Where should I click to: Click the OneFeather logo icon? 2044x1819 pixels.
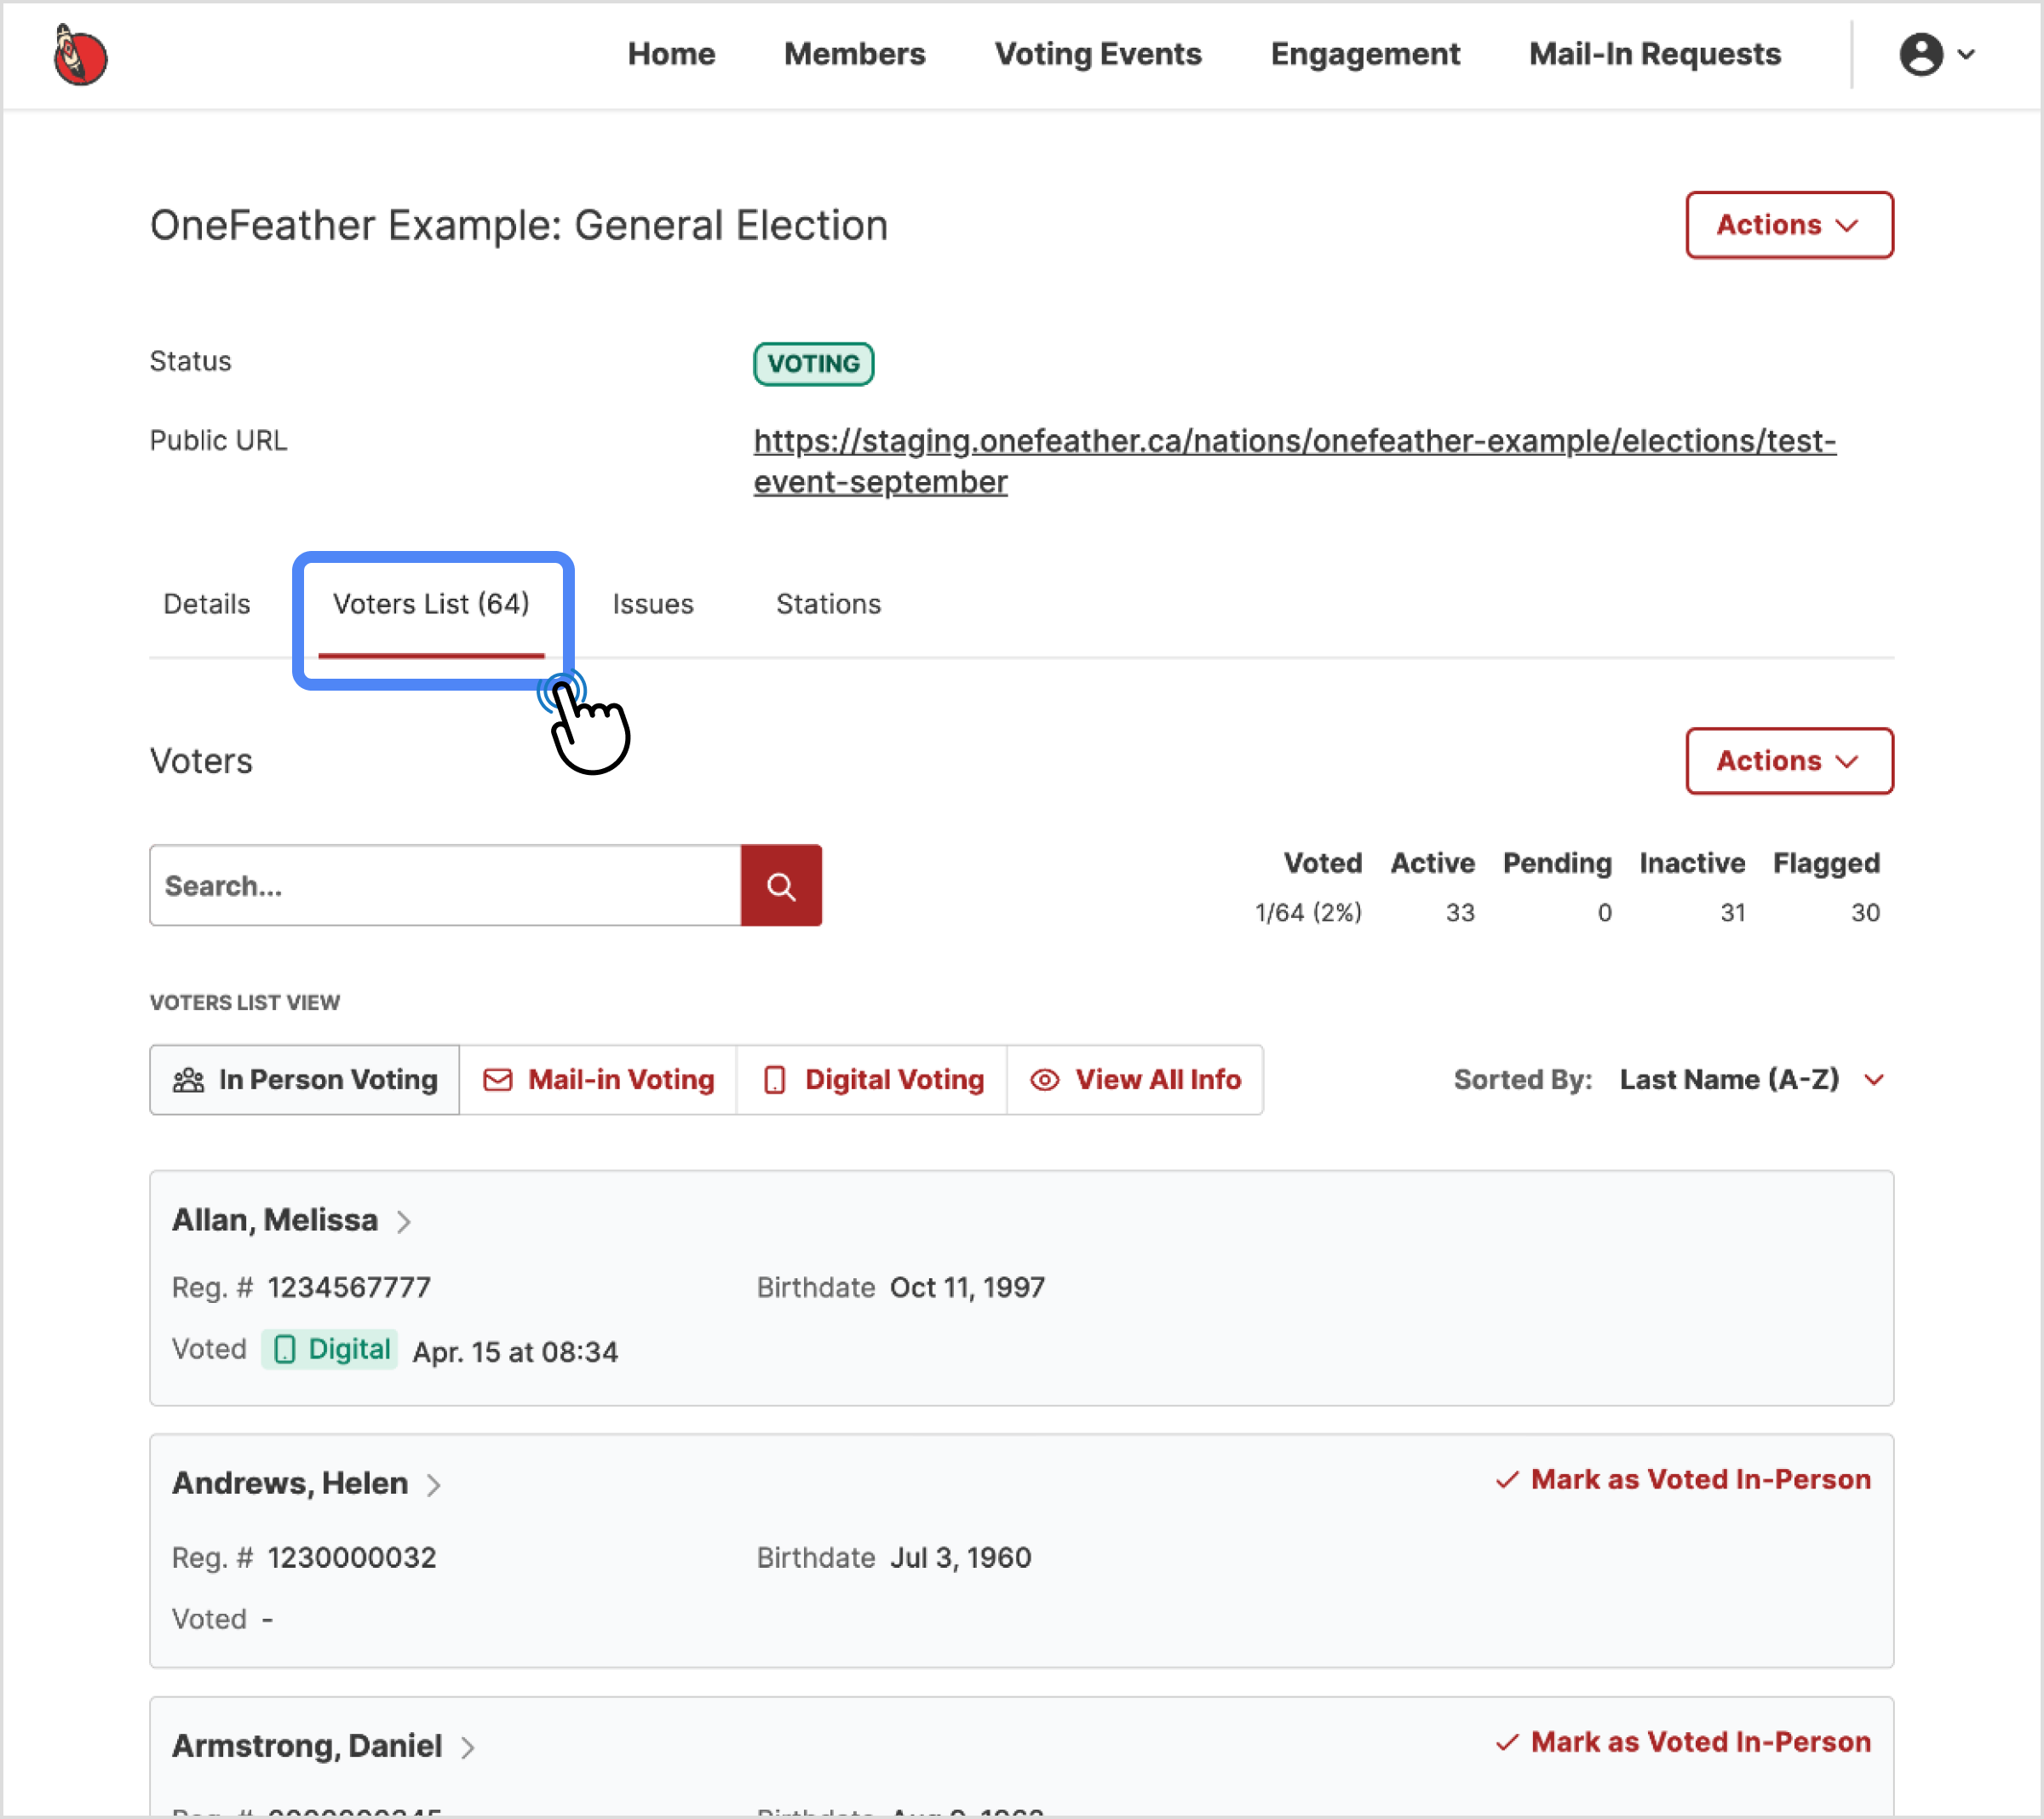(x=80, y=55)
